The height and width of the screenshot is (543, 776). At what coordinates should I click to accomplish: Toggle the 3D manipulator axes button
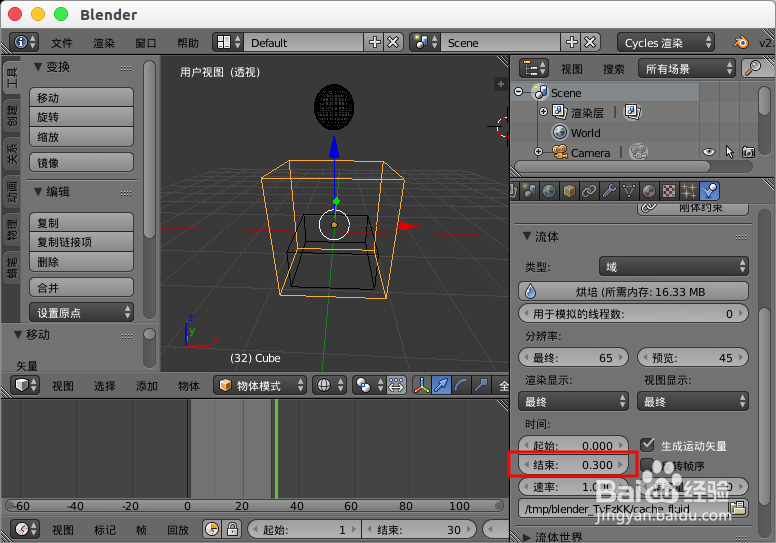(x=421, y=385)
